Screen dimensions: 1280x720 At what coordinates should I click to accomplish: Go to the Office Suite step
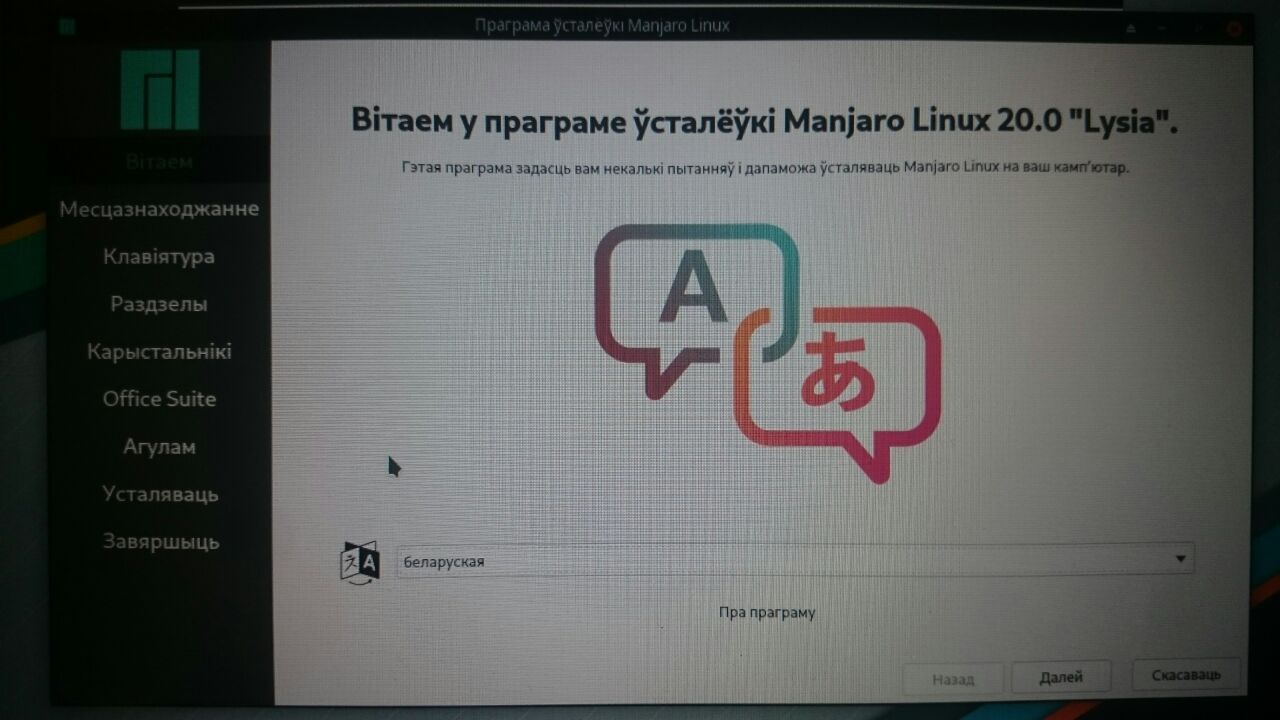click(160, 399)
